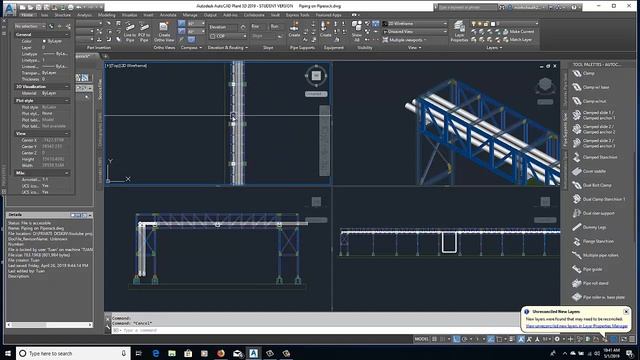Toggle 2D object snap in status bar
This screenshot has width=640, height=360.
(499, 339)
